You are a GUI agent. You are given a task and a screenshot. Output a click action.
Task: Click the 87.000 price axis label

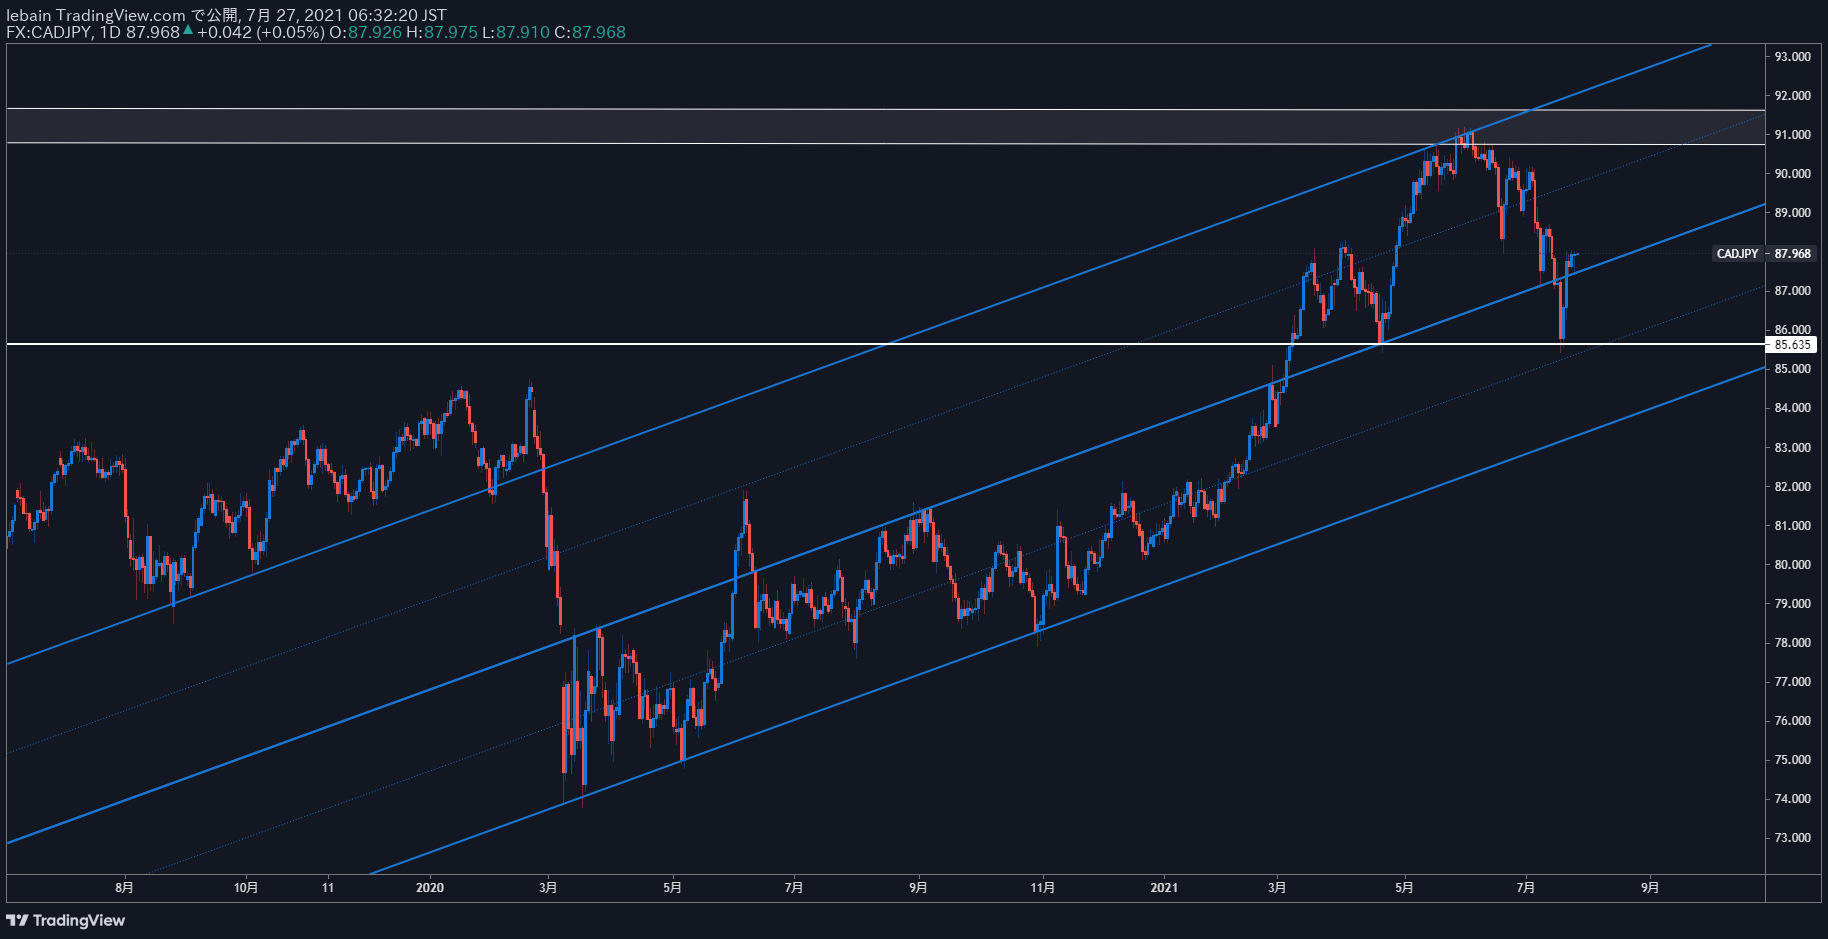pos(1792,291)
